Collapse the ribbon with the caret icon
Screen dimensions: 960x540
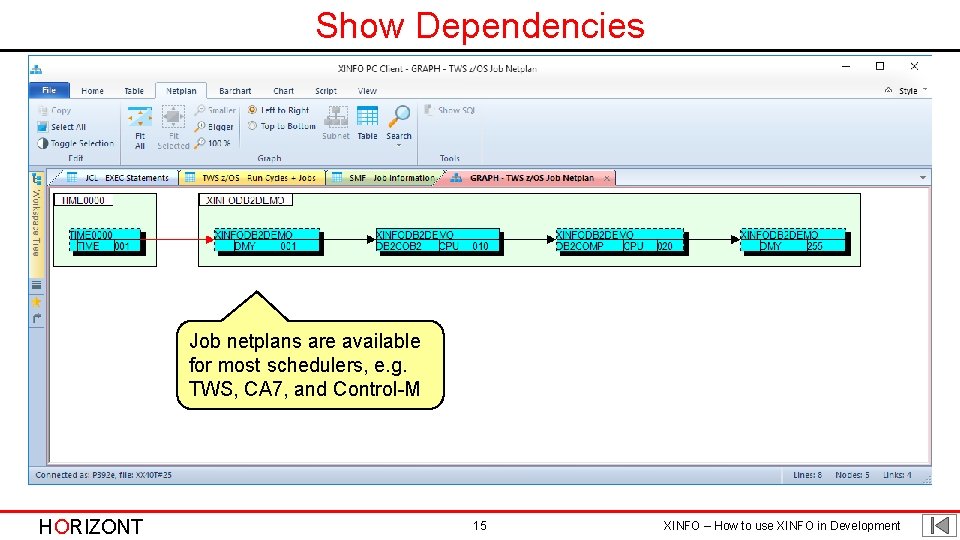click(x=888, y=90)
